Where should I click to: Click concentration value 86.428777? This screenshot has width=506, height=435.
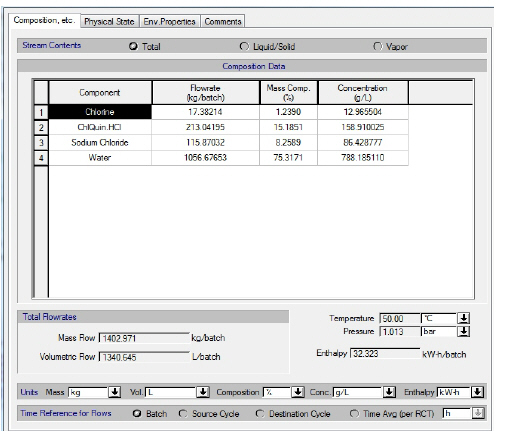363,143
